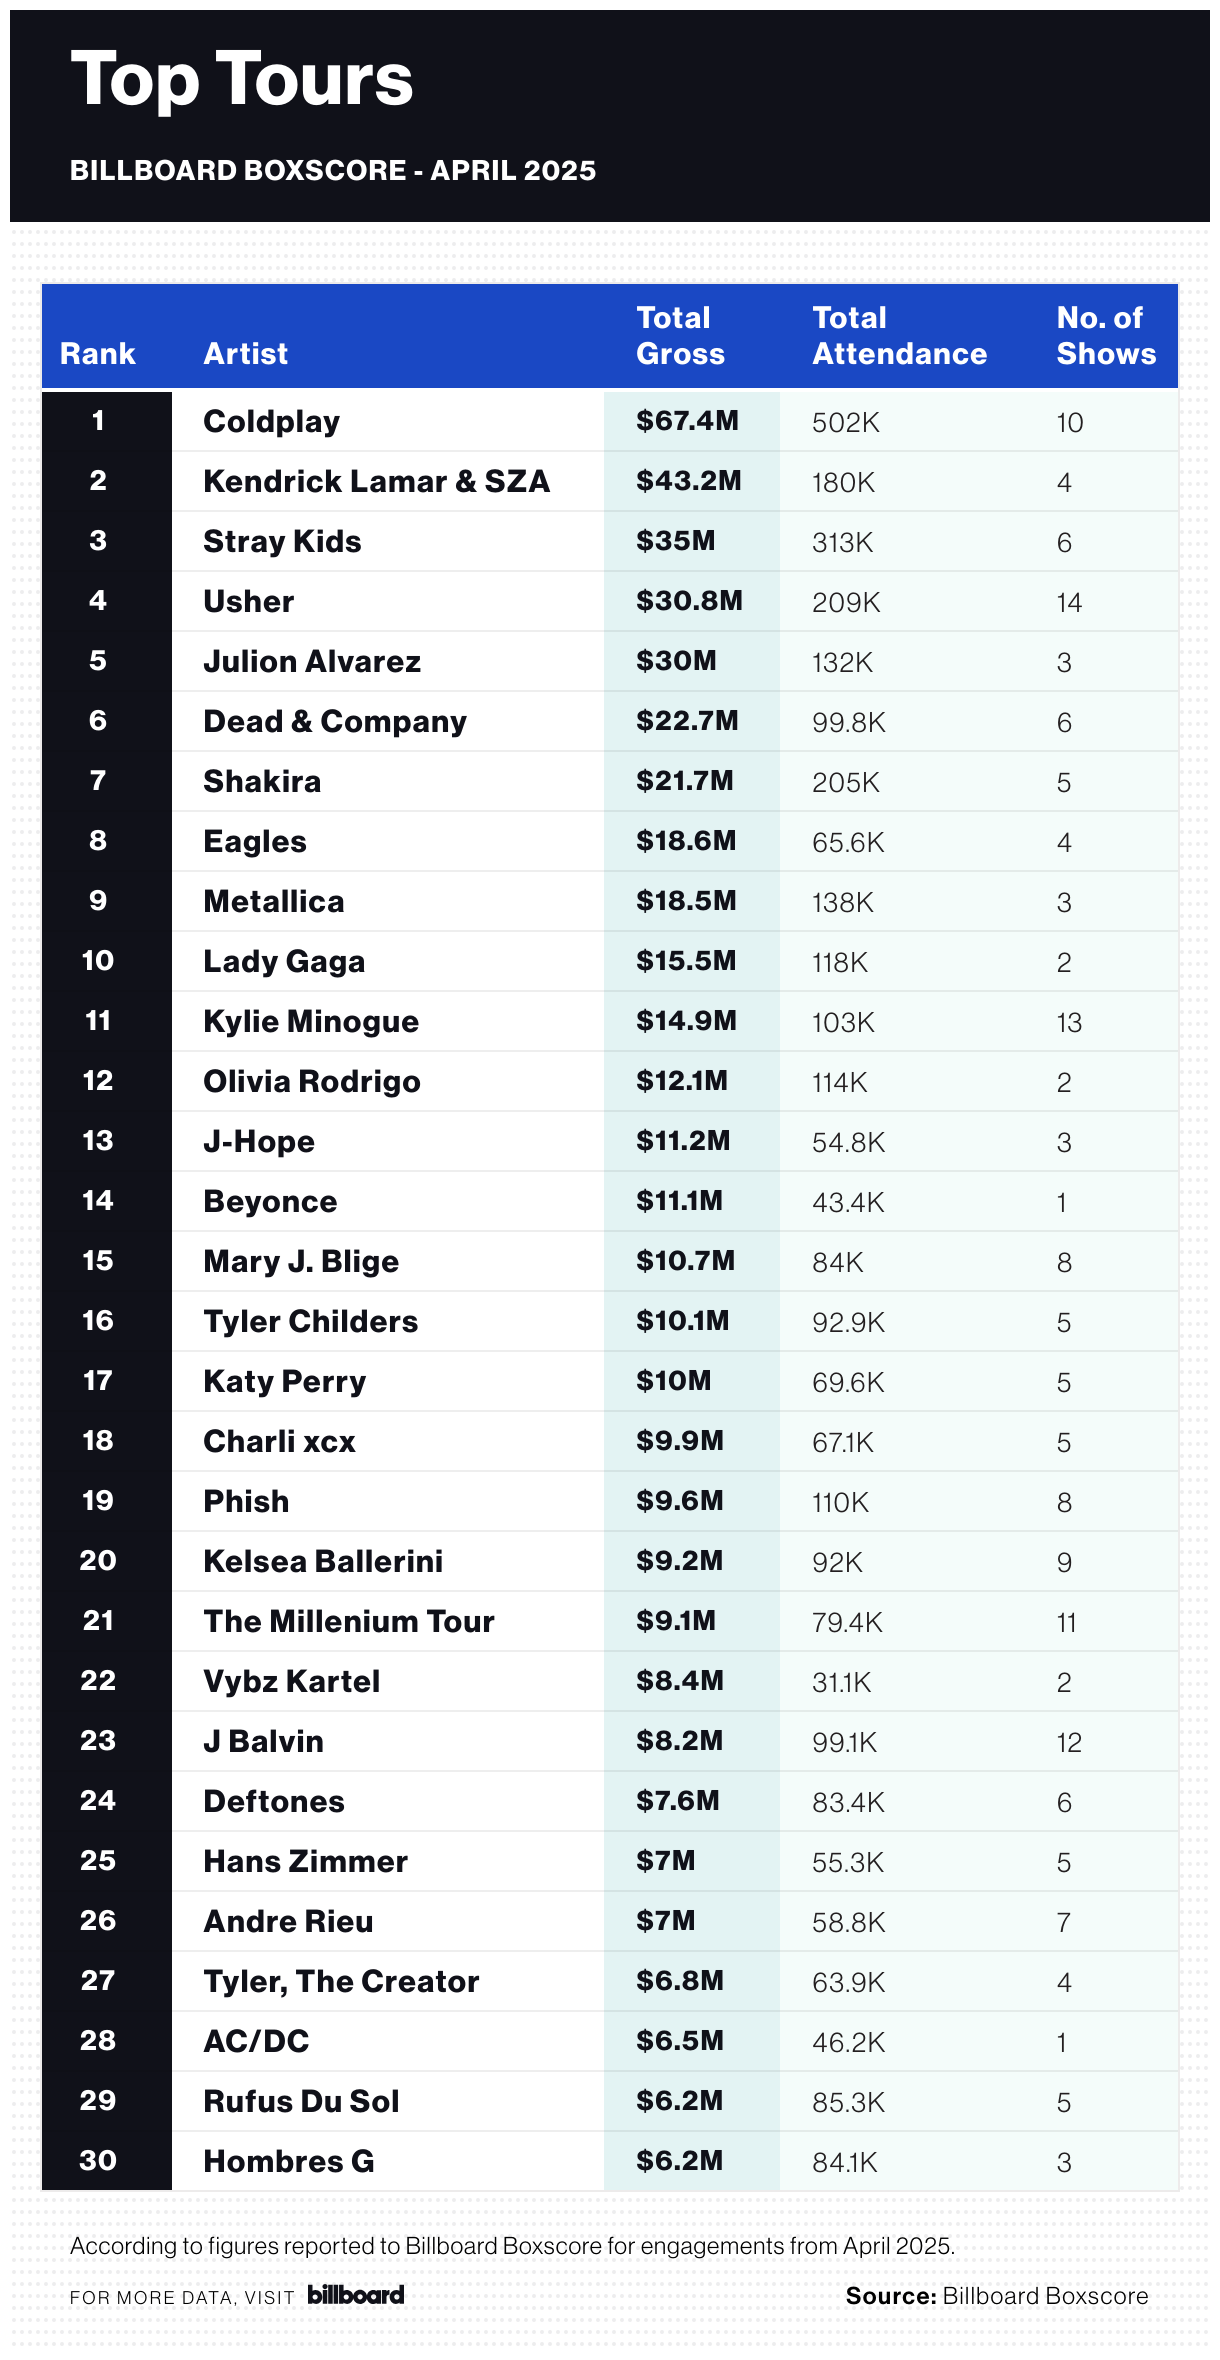Click the Top Tours title

[242, 80]
